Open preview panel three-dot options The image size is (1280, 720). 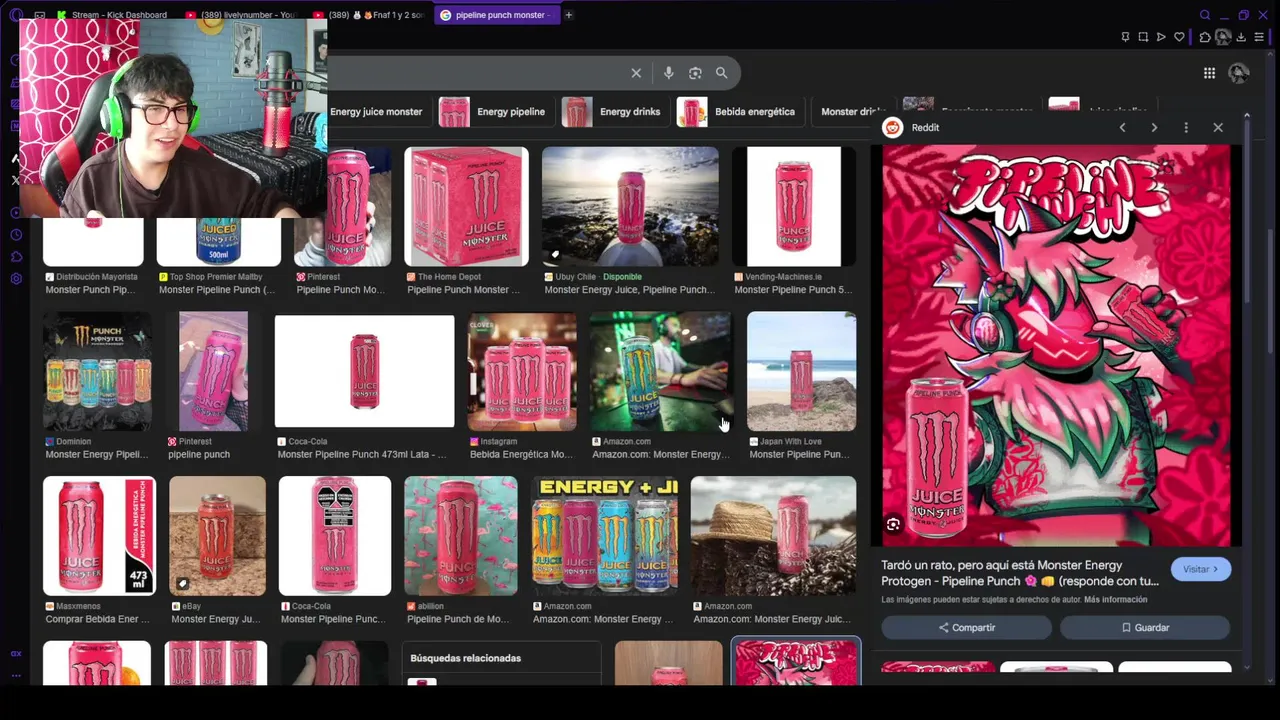click(1186, 128)
